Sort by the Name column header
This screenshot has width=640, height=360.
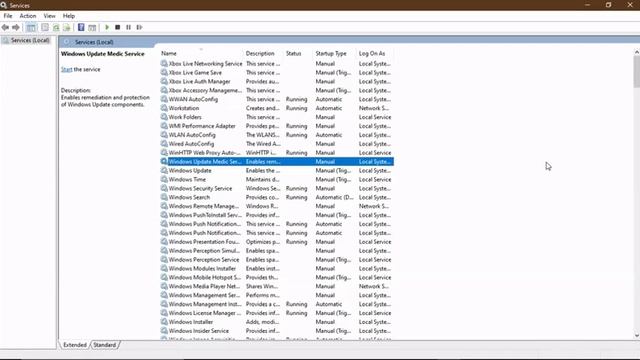[x=169, y=53]
